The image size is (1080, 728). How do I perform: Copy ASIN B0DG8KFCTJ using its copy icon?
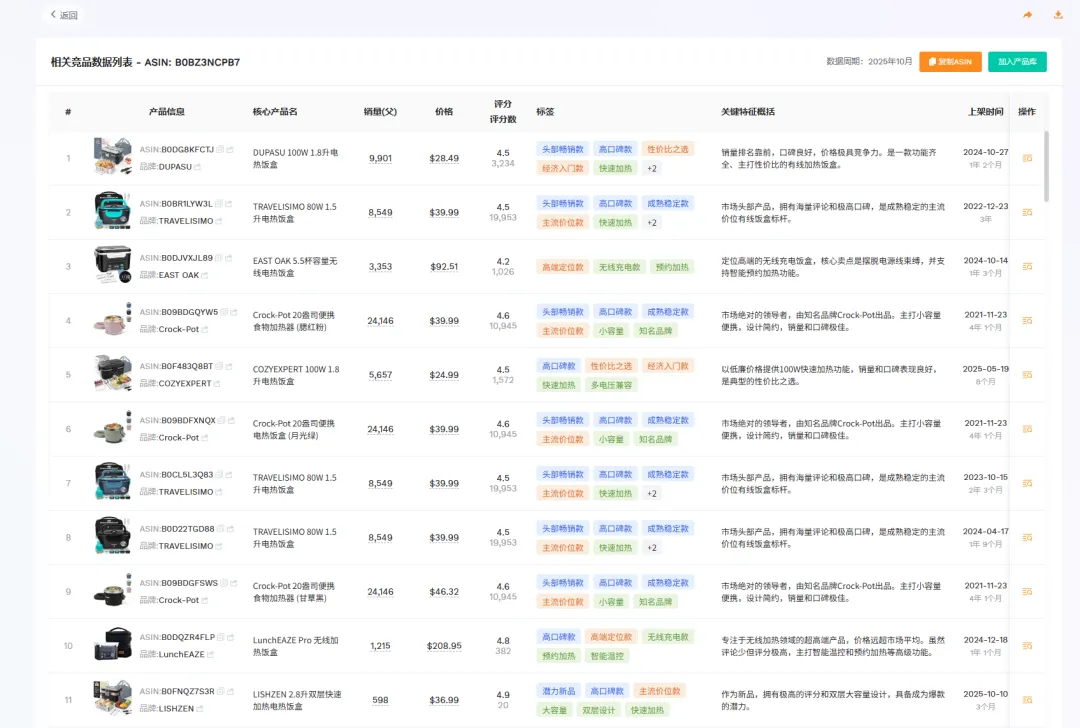(x=220, y=150)
